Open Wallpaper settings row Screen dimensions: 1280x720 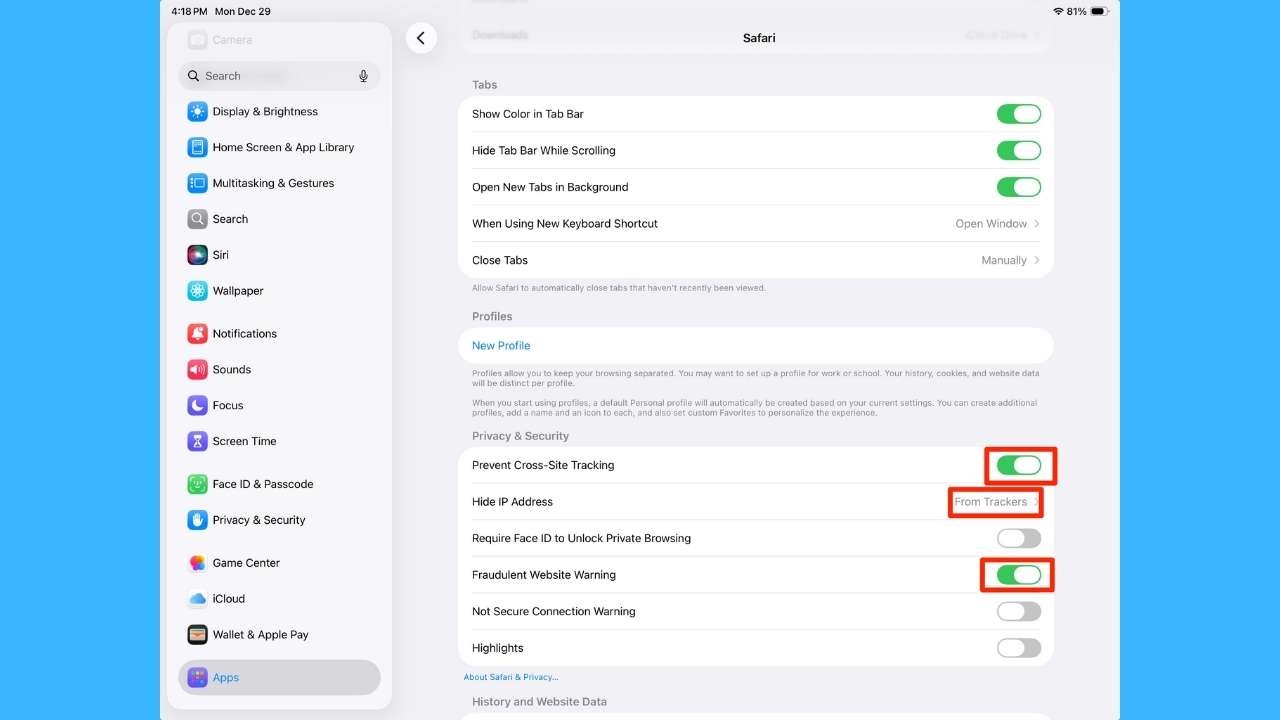(x=279, y=291)
